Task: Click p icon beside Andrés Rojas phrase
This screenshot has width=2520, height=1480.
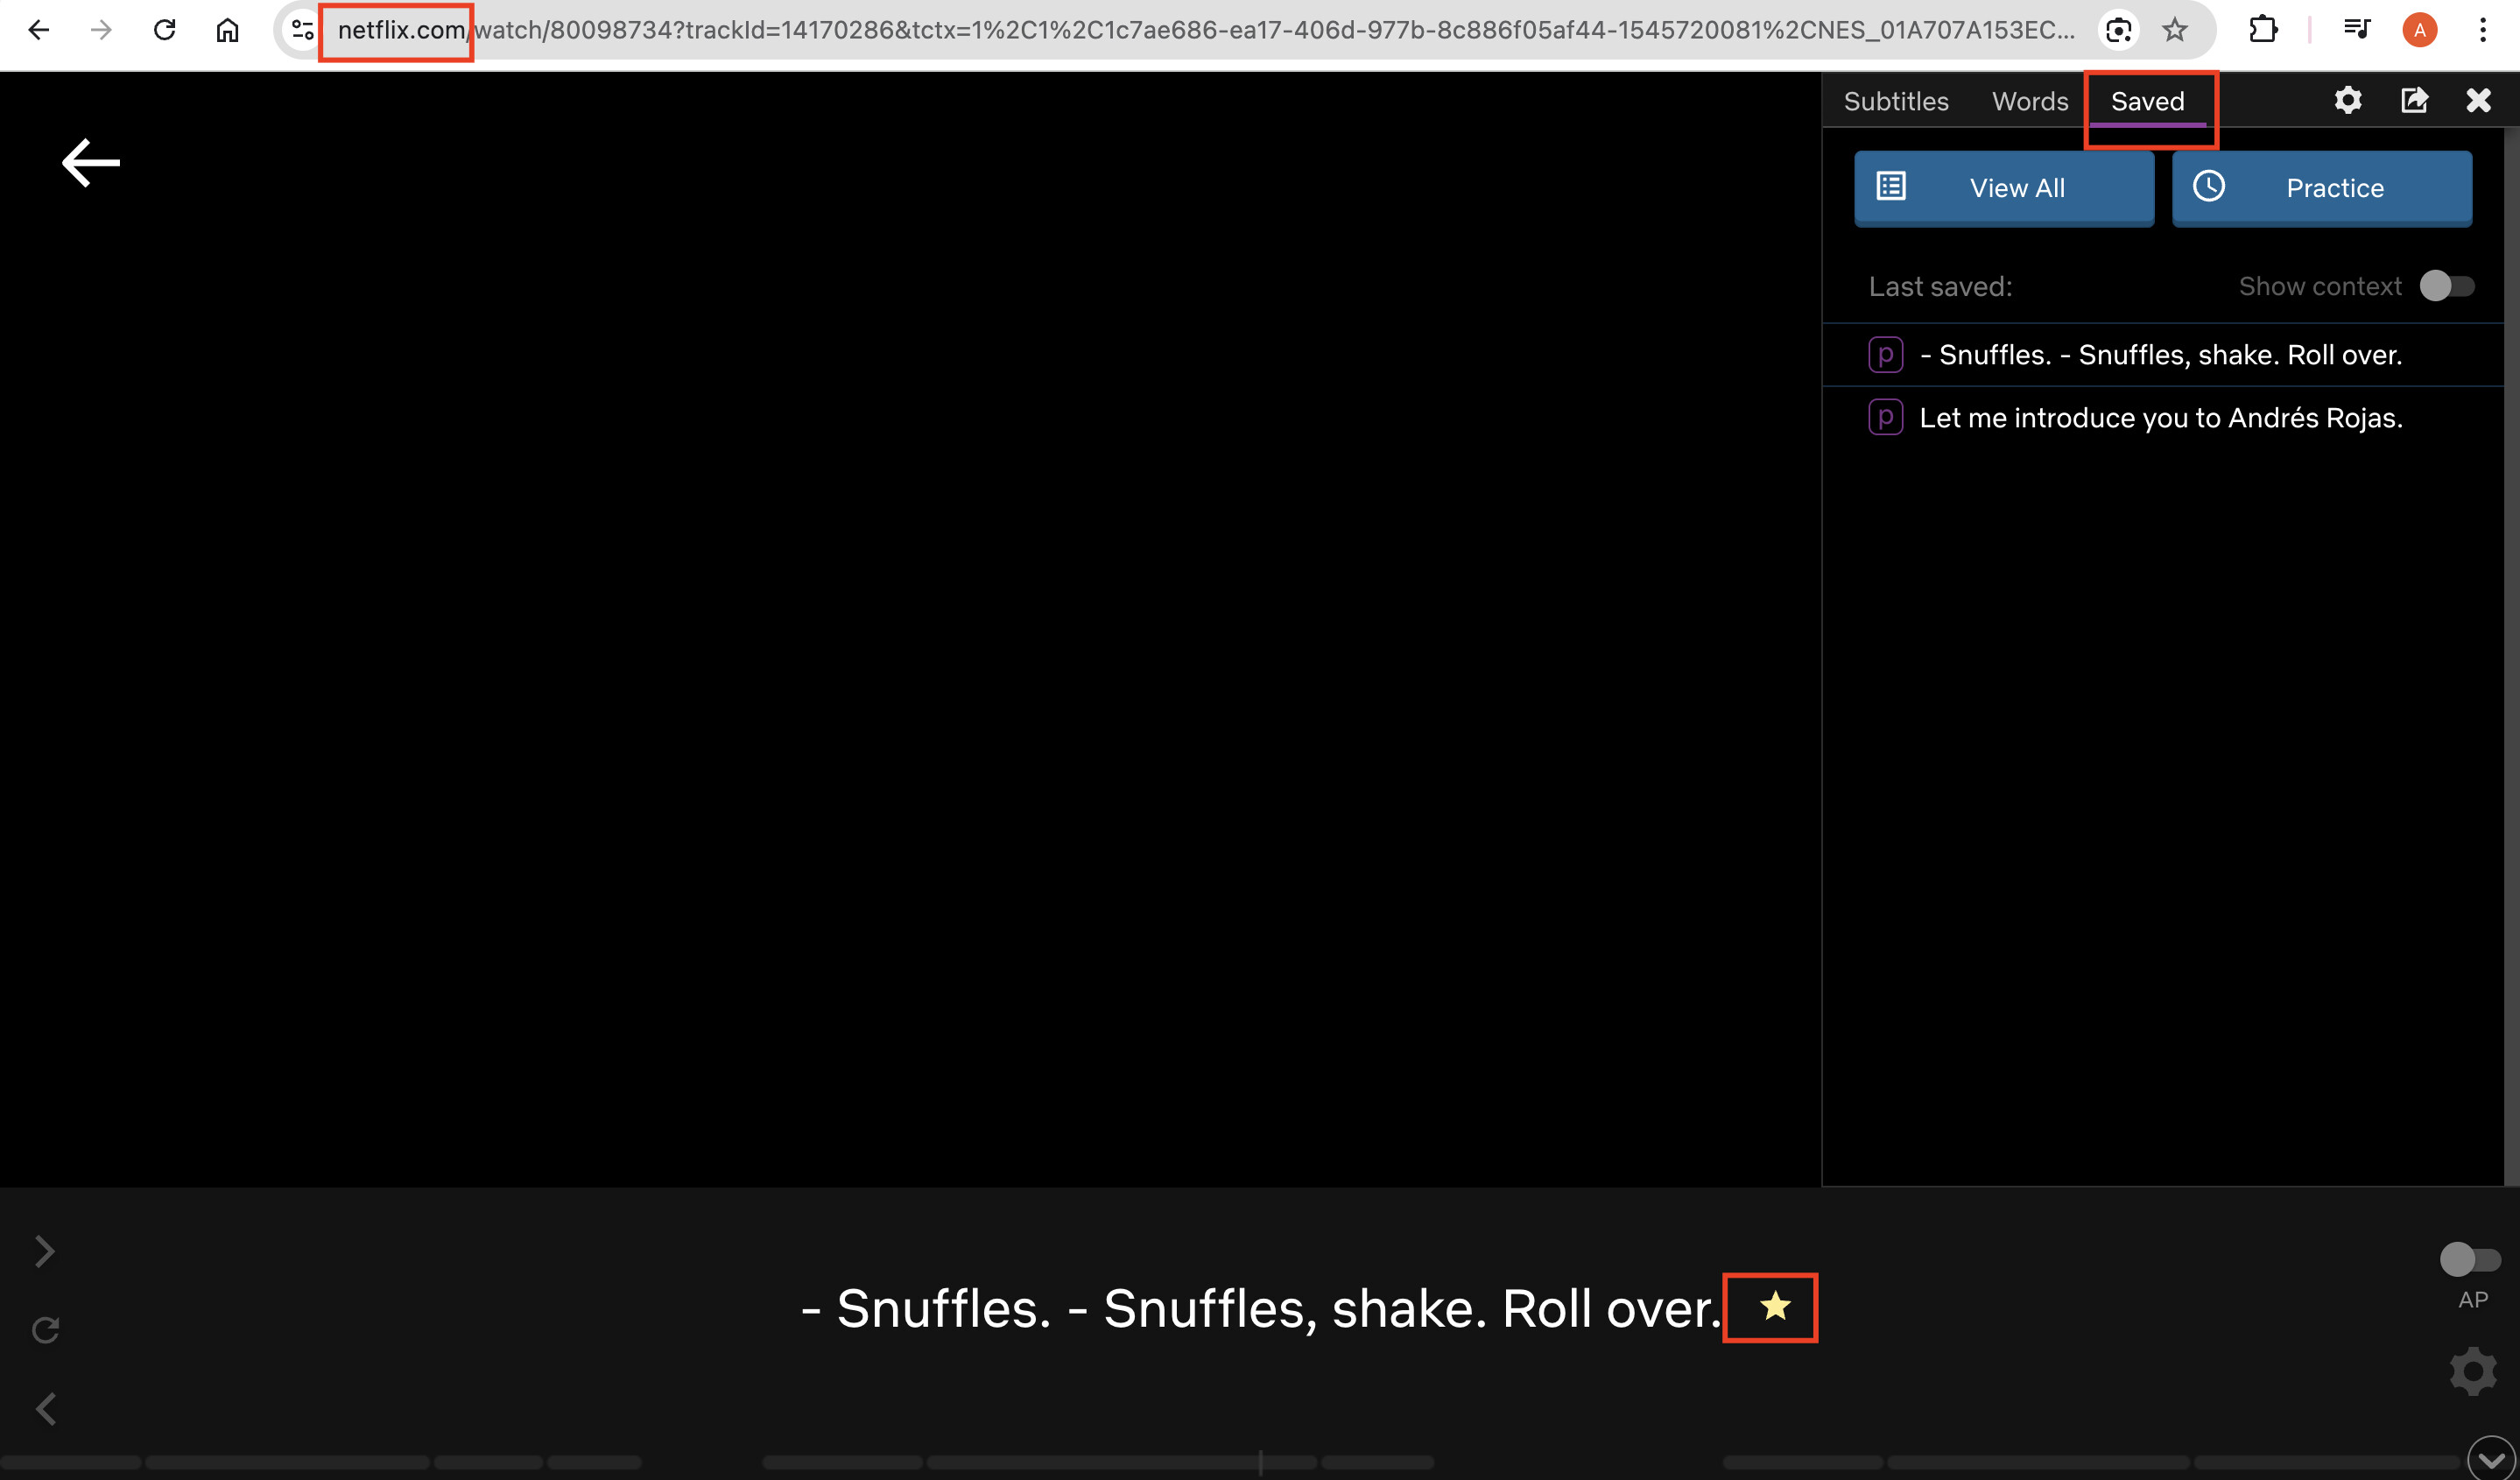Action: (x=1885, y=417)
